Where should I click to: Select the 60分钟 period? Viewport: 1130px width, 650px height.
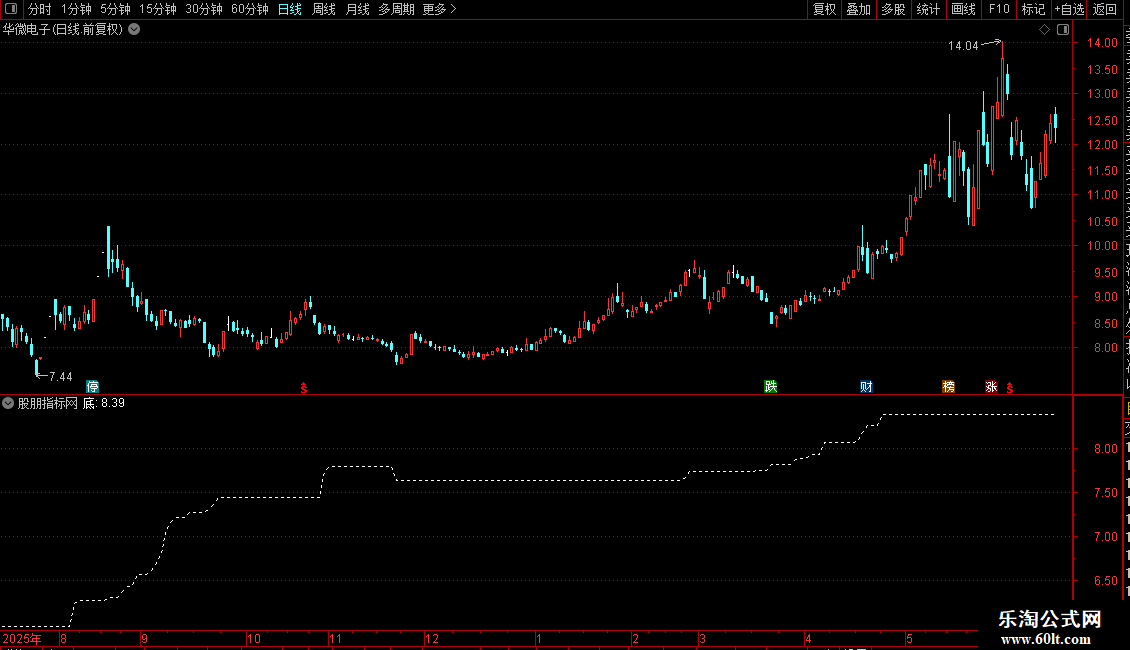click(x=249, y=9)
